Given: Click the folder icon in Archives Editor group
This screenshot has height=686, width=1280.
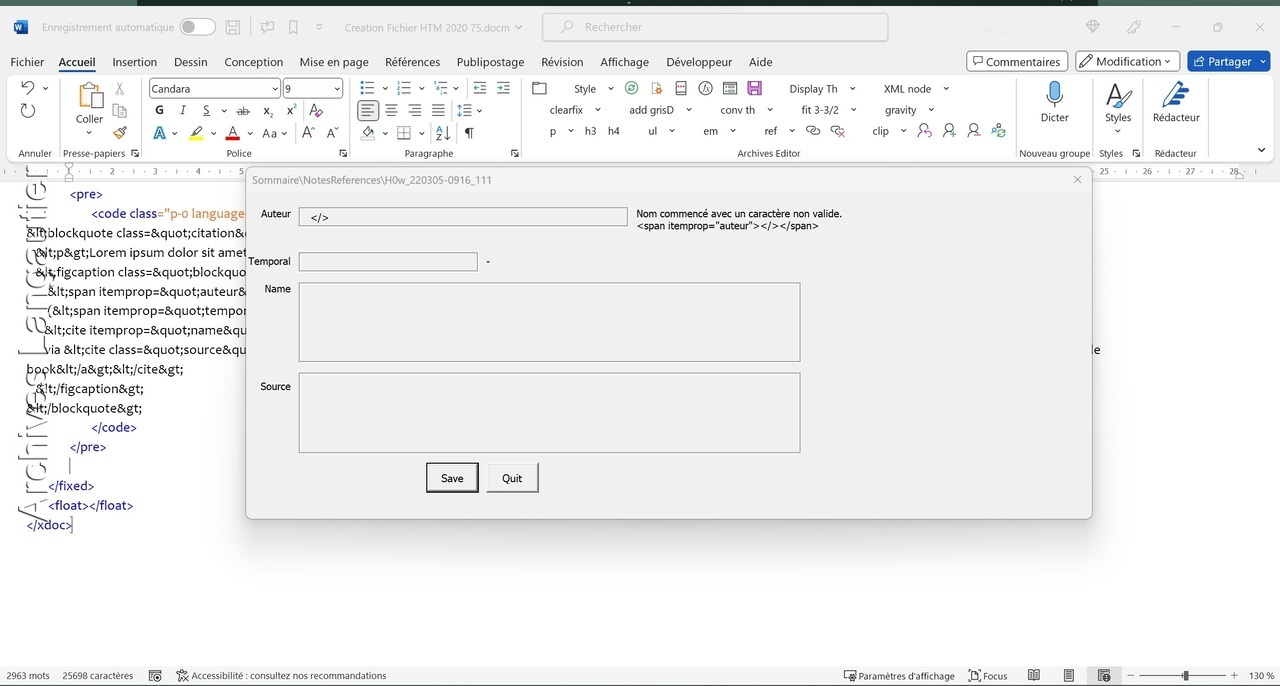Looking at the screenshot, I should click(x=540, y=89).
